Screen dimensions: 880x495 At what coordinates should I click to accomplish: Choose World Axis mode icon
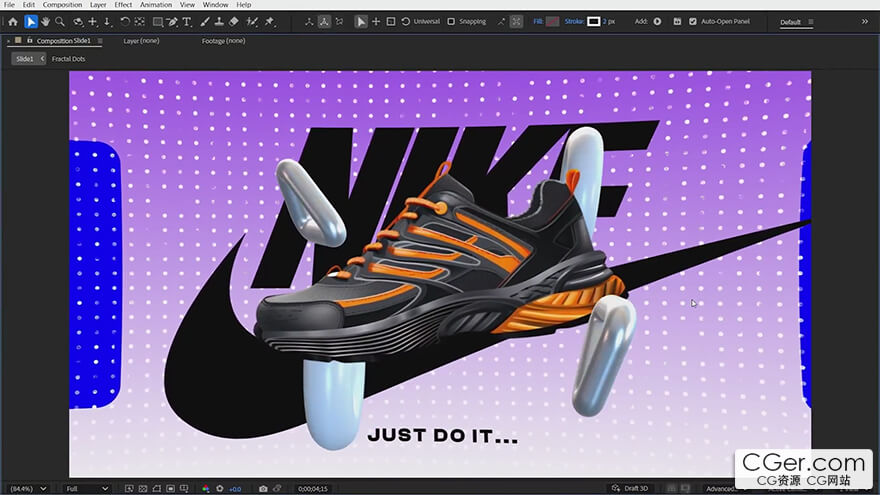[x=324, y=22]
